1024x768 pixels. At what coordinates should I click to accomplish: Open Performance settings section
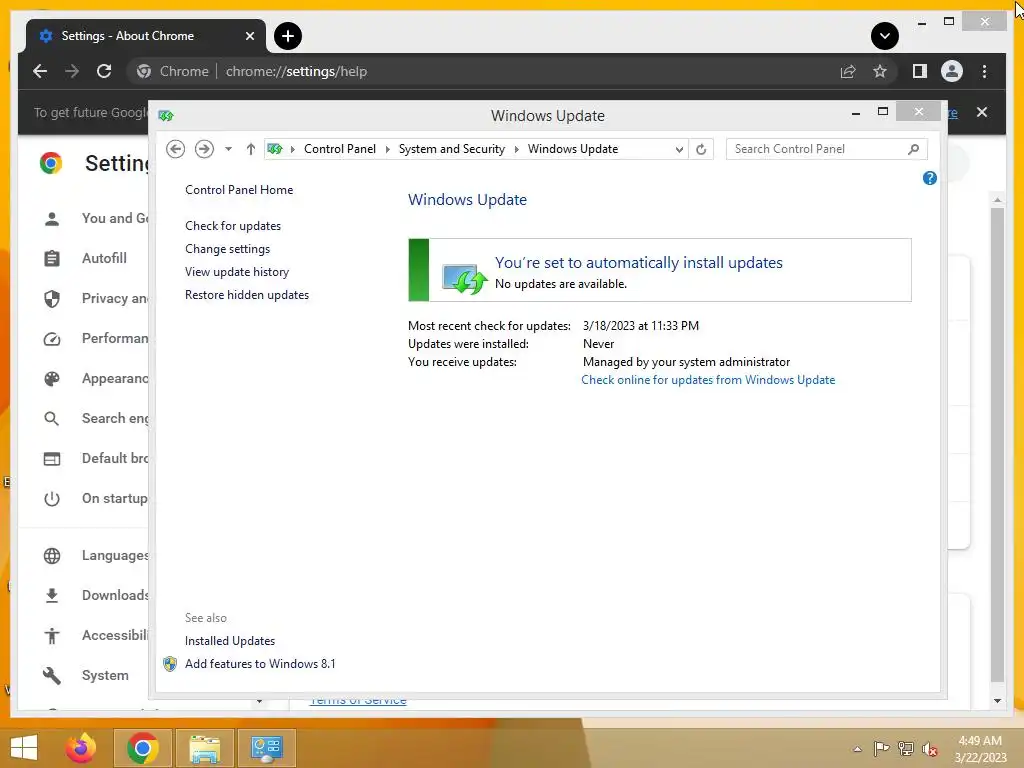pyautogui.click(x=95, y=338)
